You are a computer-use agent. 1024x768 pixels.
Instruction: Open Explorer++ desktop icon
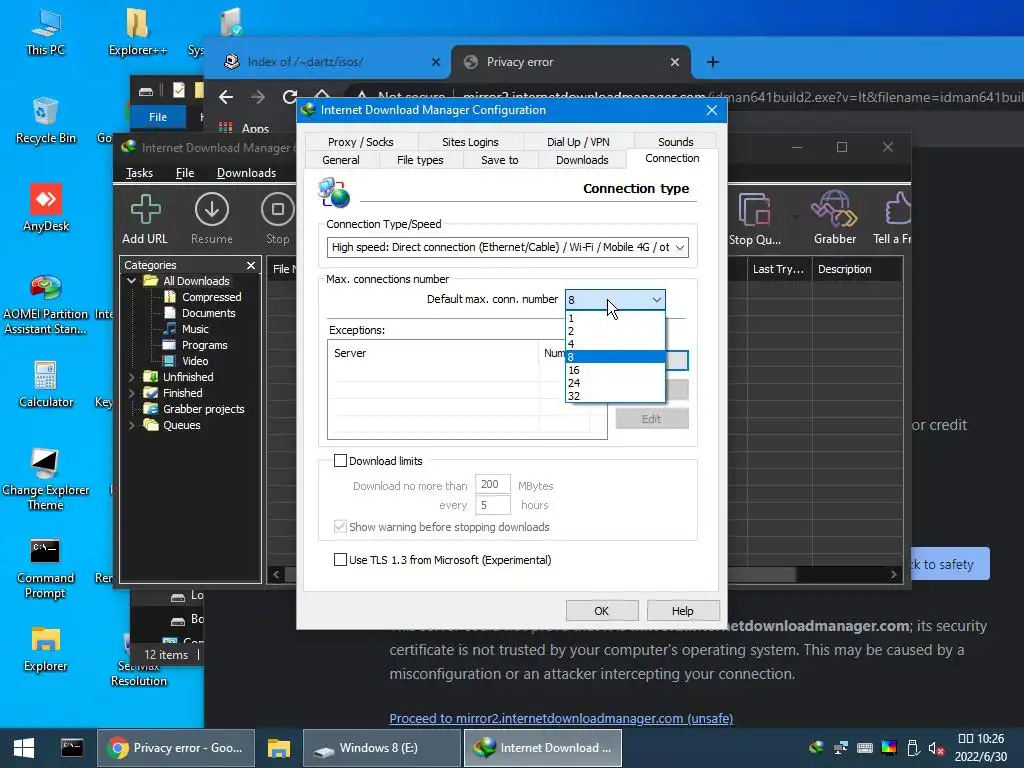pos(137,31)
